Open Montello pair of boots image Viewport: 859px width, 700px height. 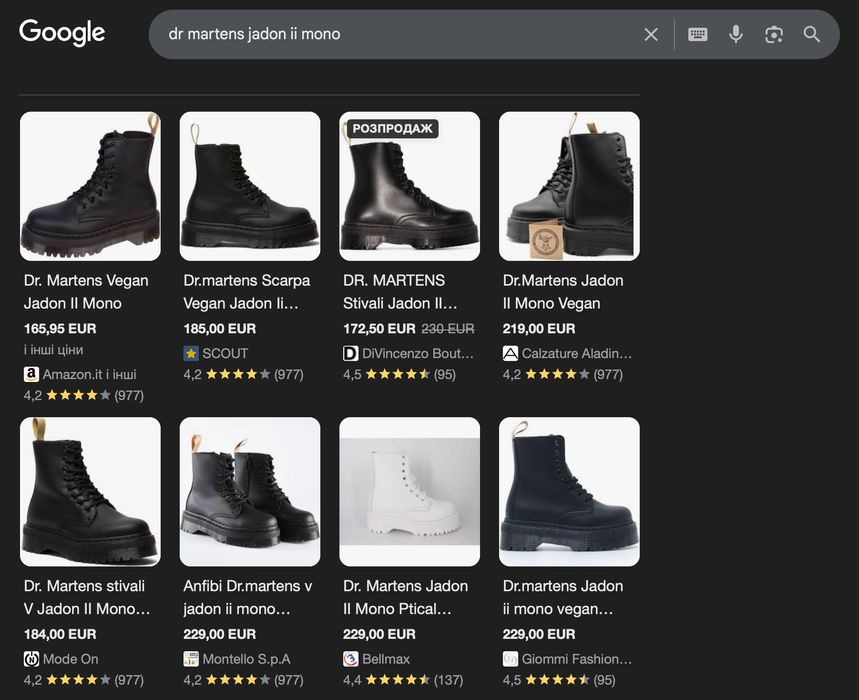[x=250, y=492]
